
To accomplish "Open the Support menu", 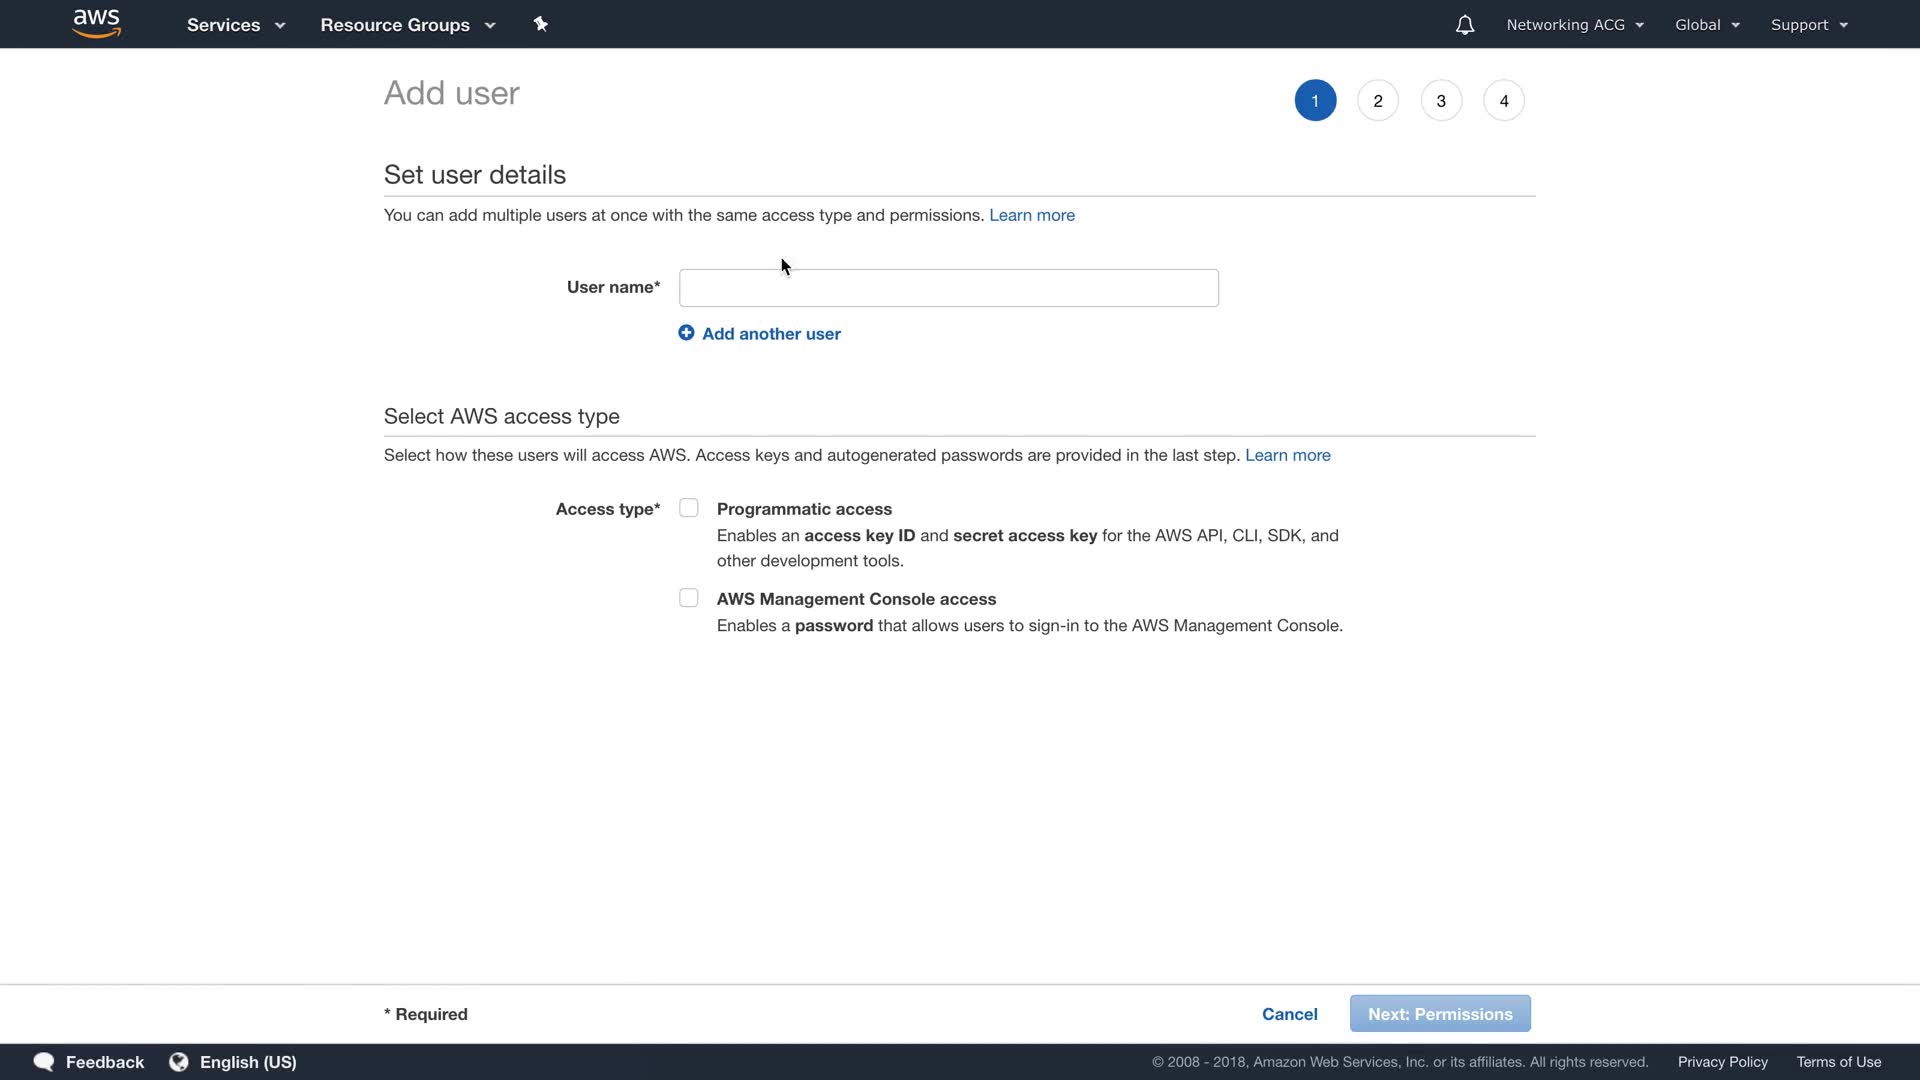I will 1809,25.
